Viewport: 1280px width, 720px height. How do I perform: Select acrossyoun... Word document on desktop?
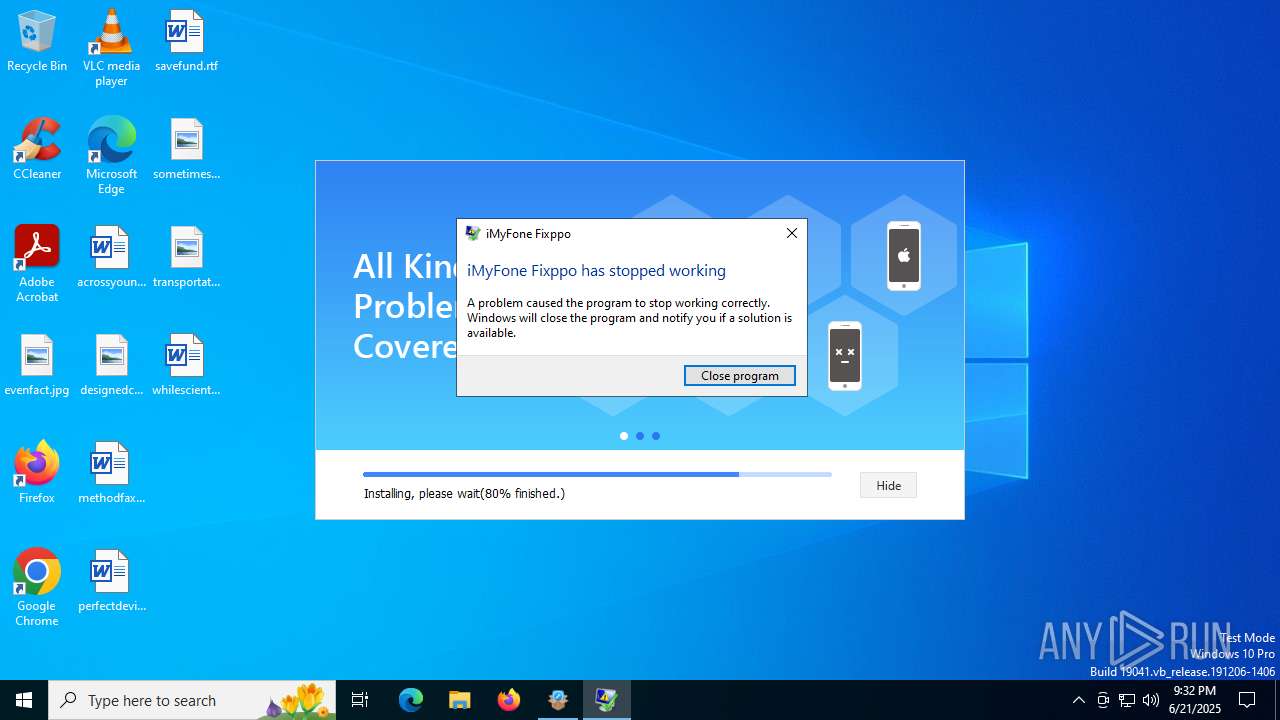[x=111, y=258]
